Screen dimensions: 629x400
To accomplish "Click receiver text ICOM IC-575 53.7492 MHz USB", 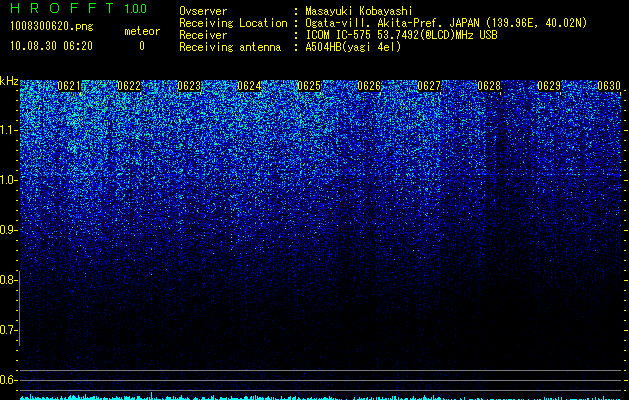I will (401, 35).
